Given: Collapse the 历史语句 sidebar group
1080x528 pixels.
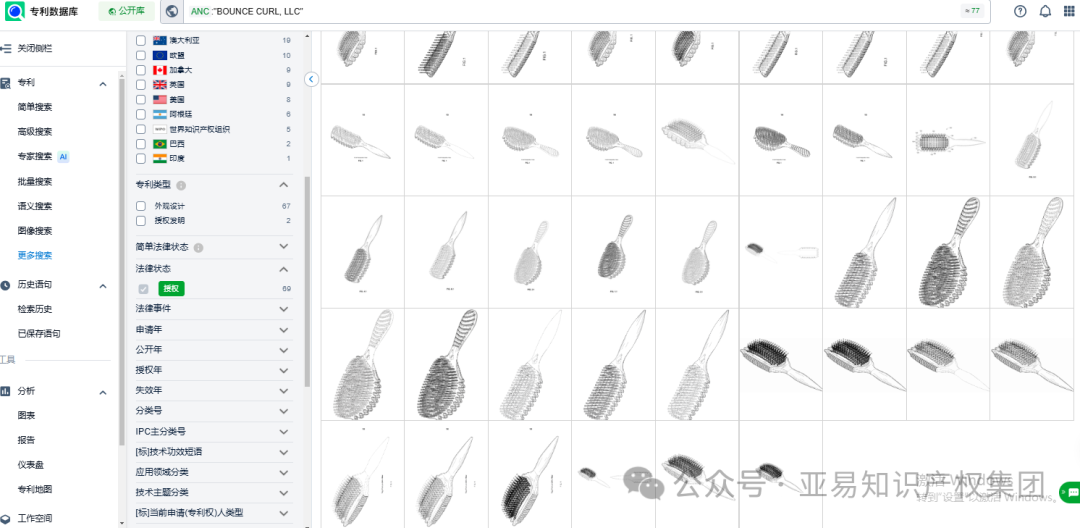Looking at the screenshot, I should tap(103, 286).
